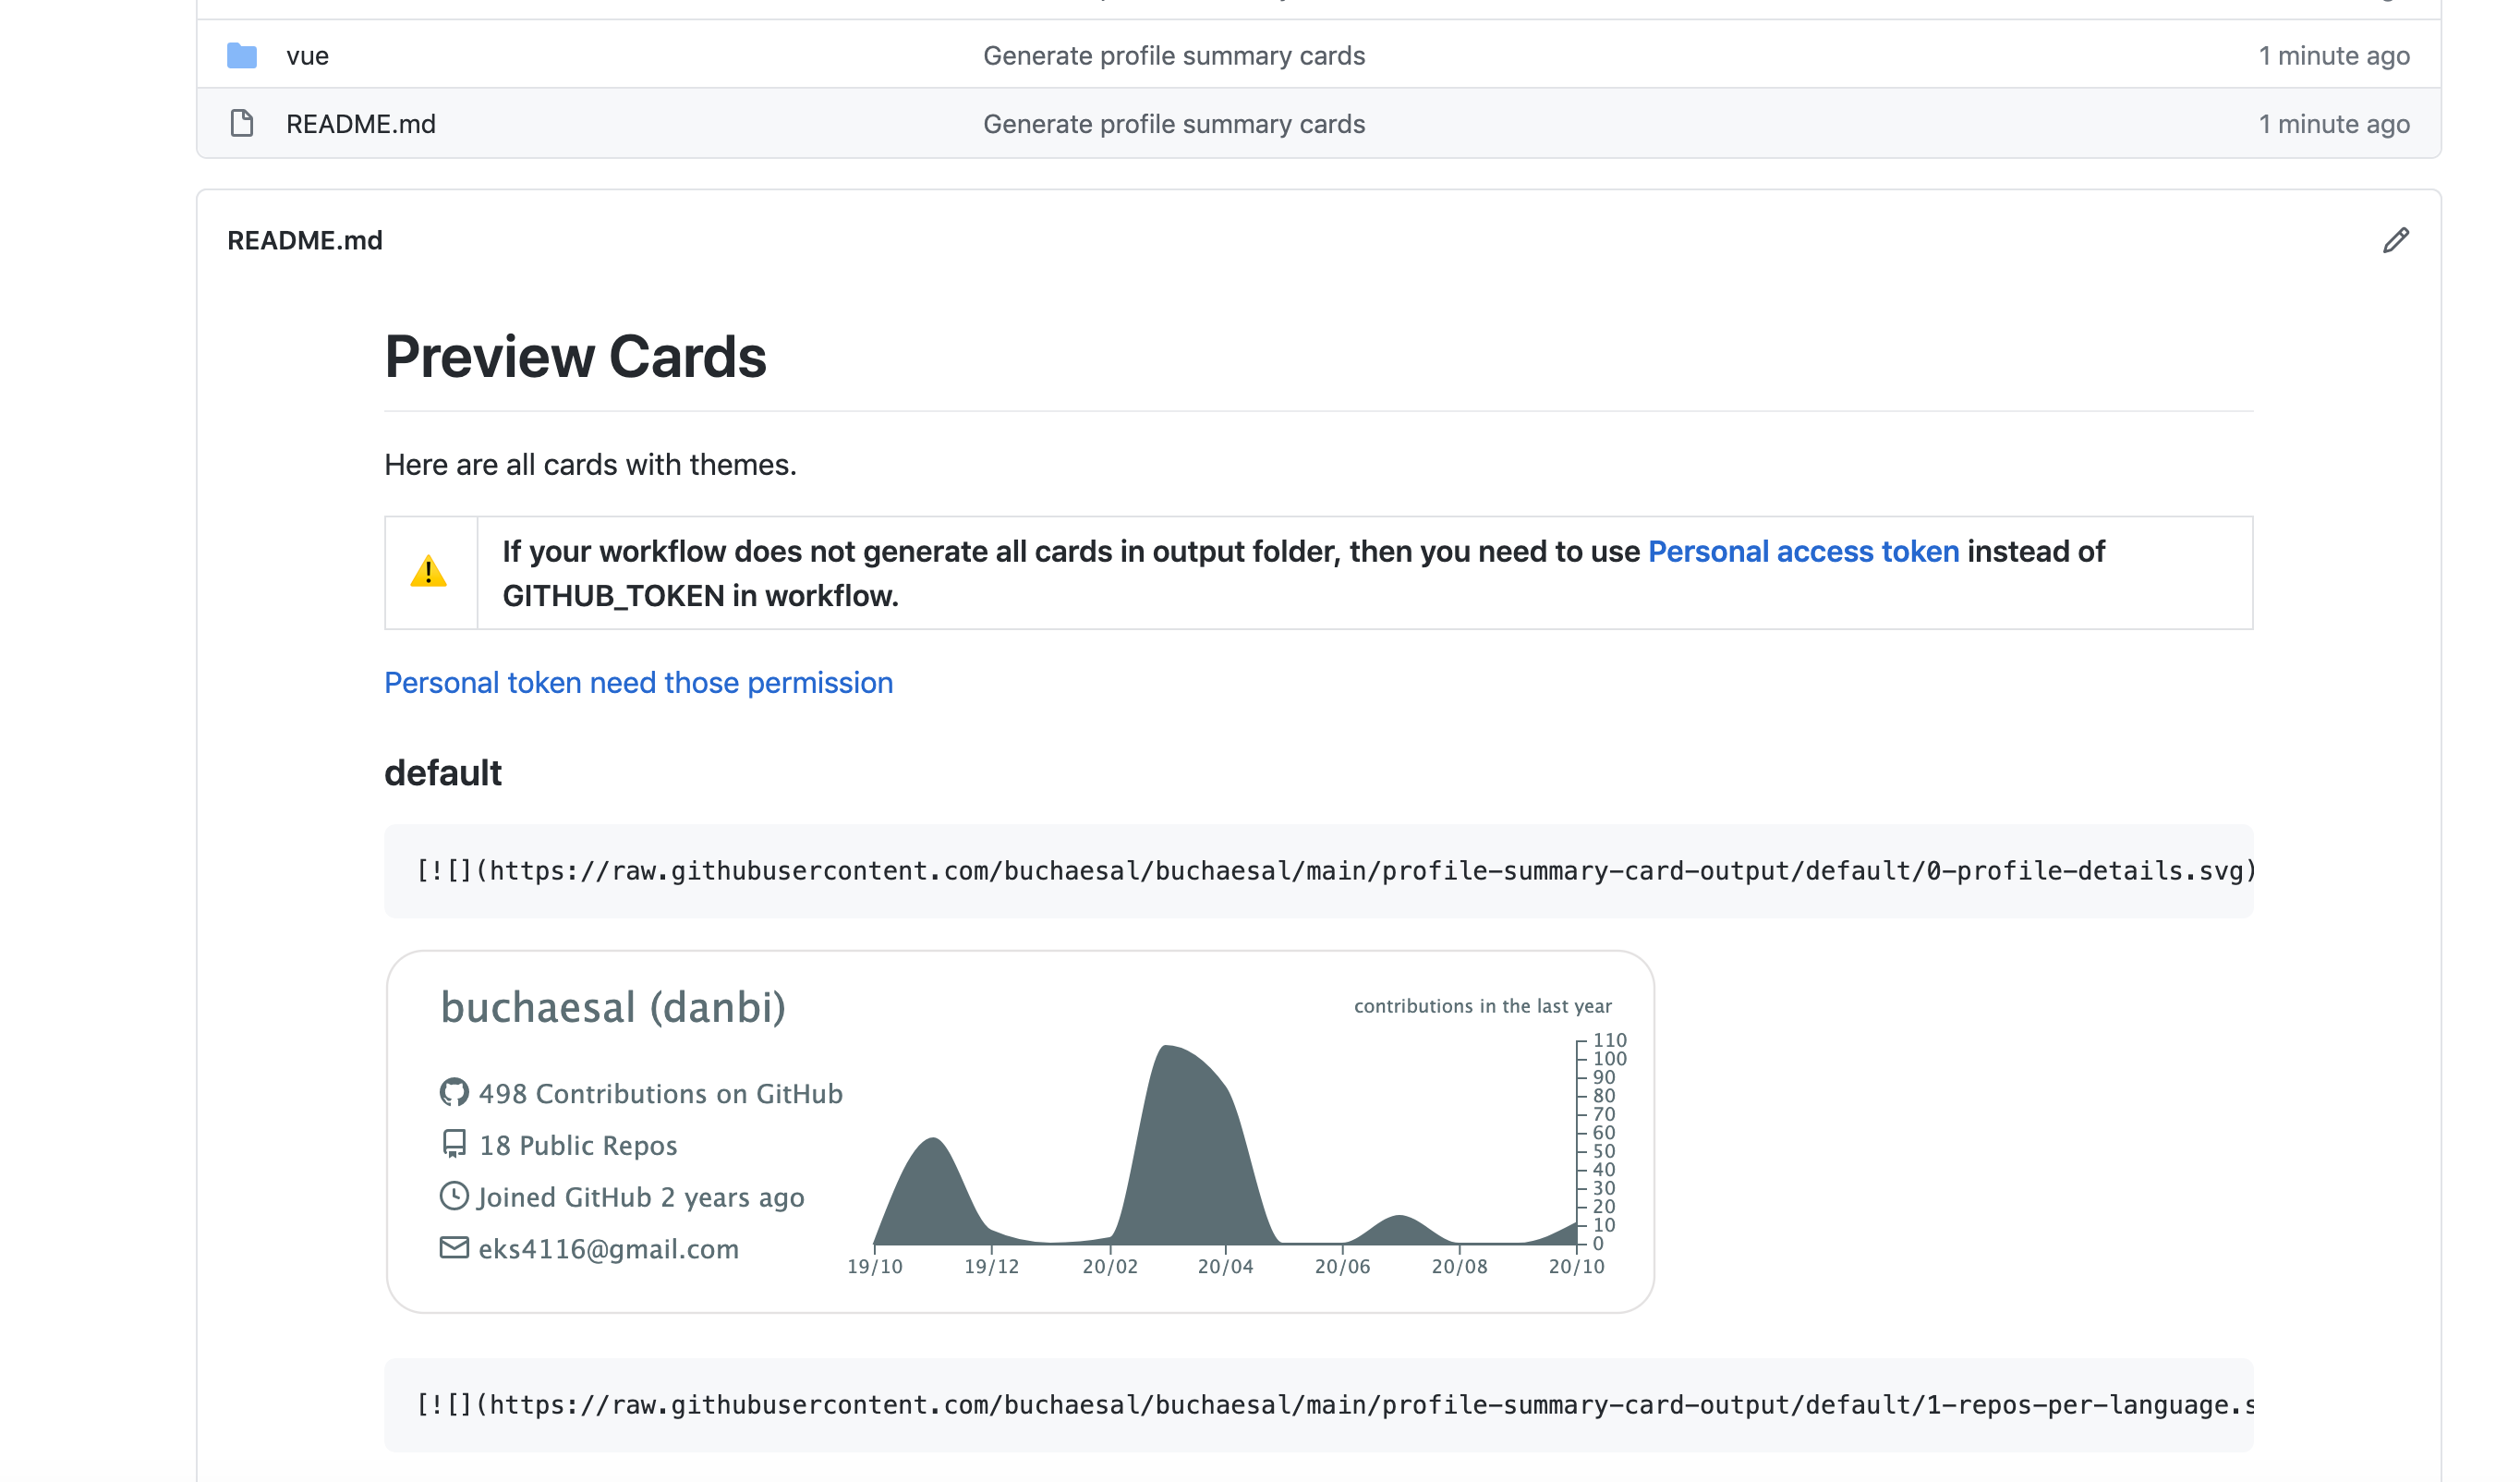This screenshot has height=1482, width=2520.
Task: Click the 1-repos-per-language code block
Action: [1318, 1405]
